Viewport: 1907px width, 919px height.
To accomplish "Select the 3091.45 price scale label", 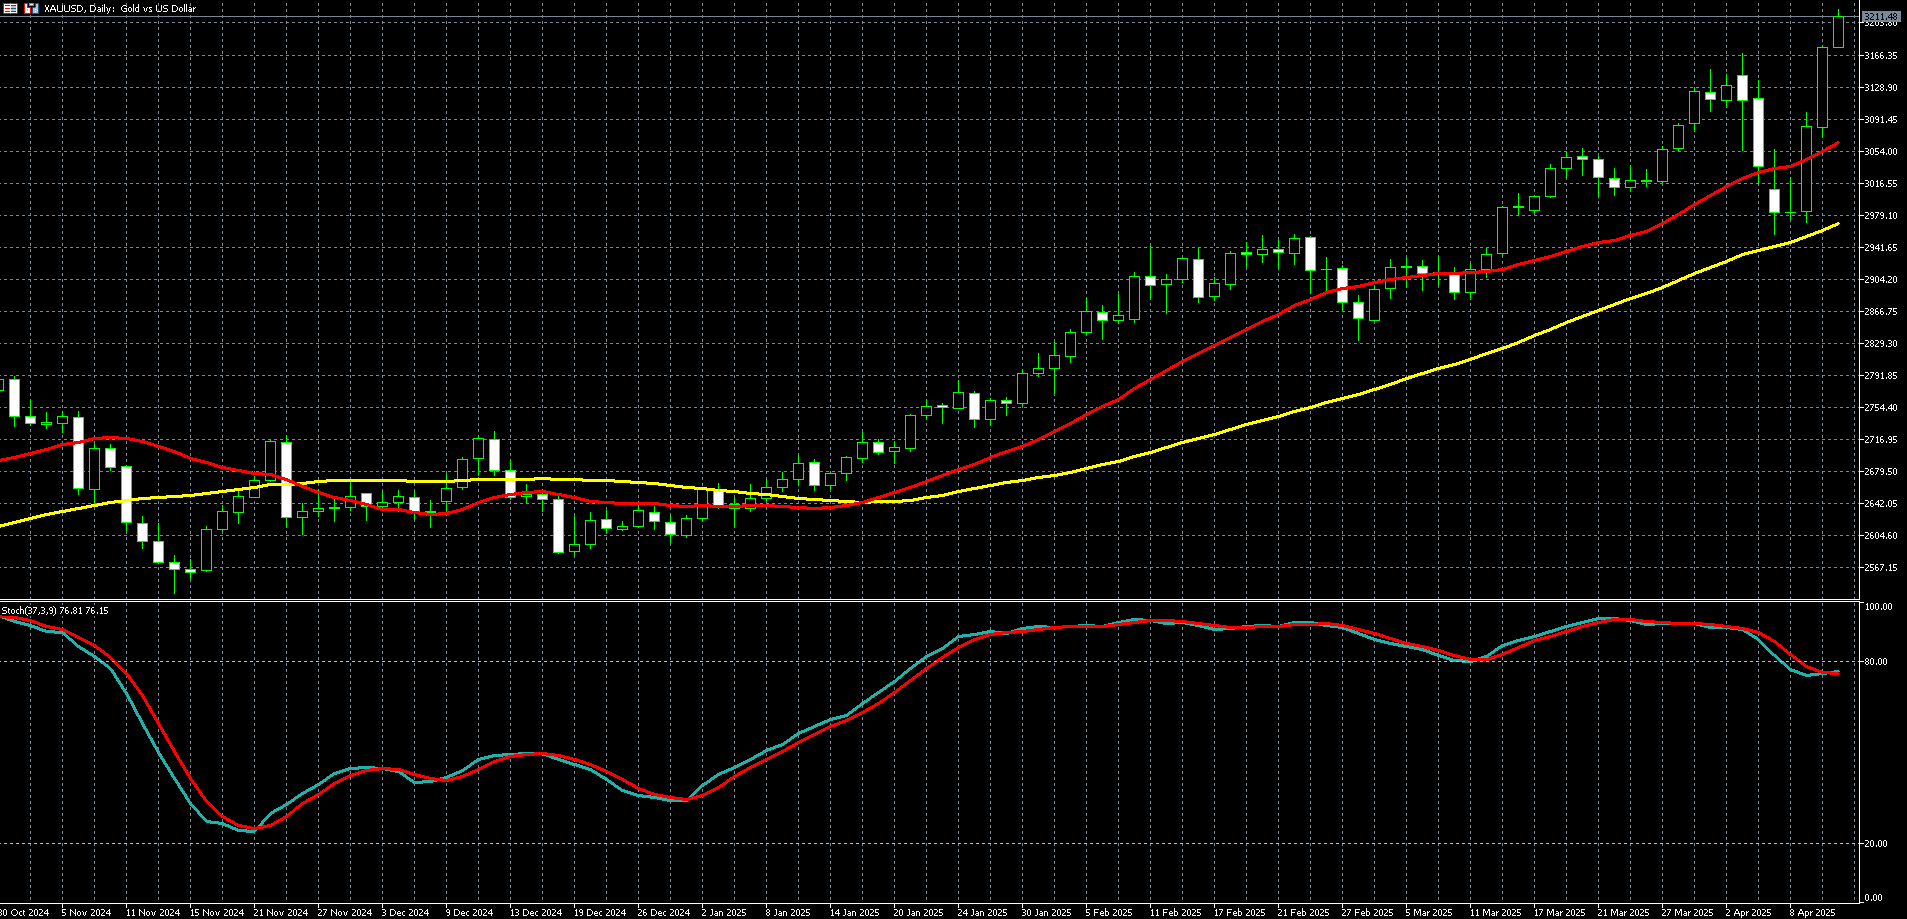I will pos(1881,120).
